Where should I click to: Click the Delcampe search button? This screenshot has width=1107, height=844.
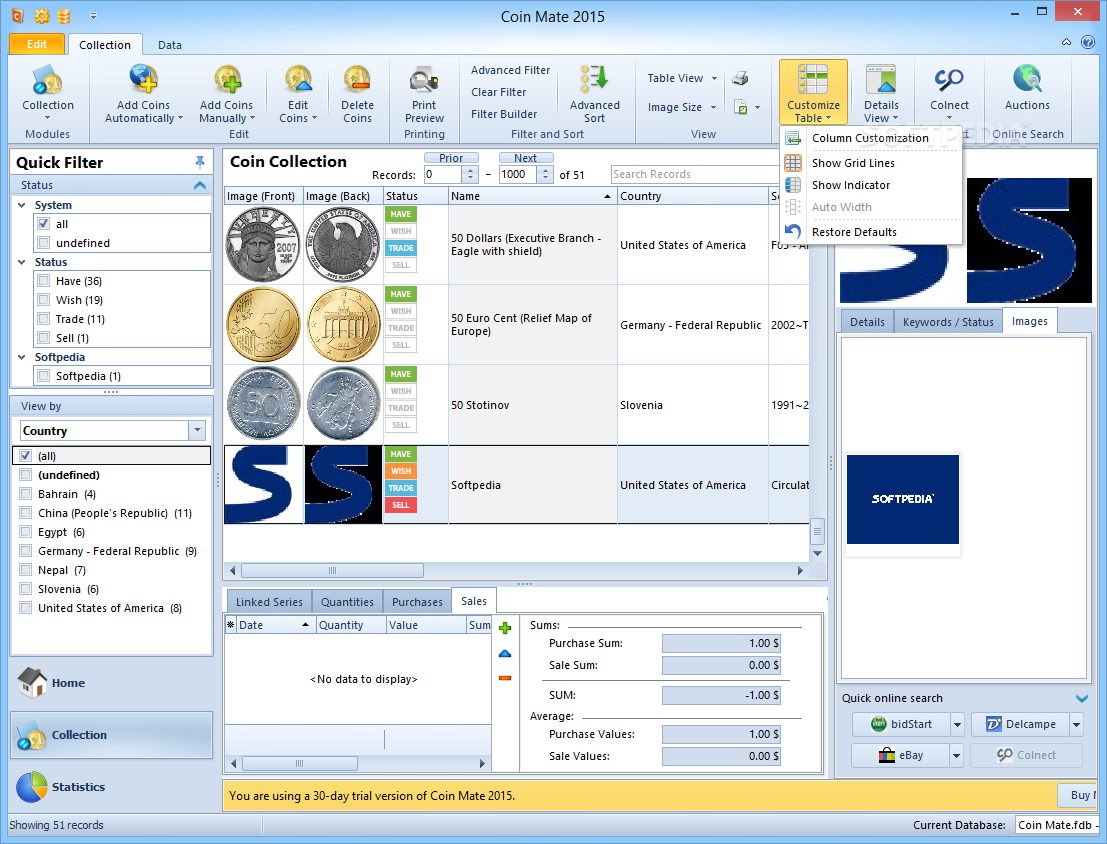1020,725
